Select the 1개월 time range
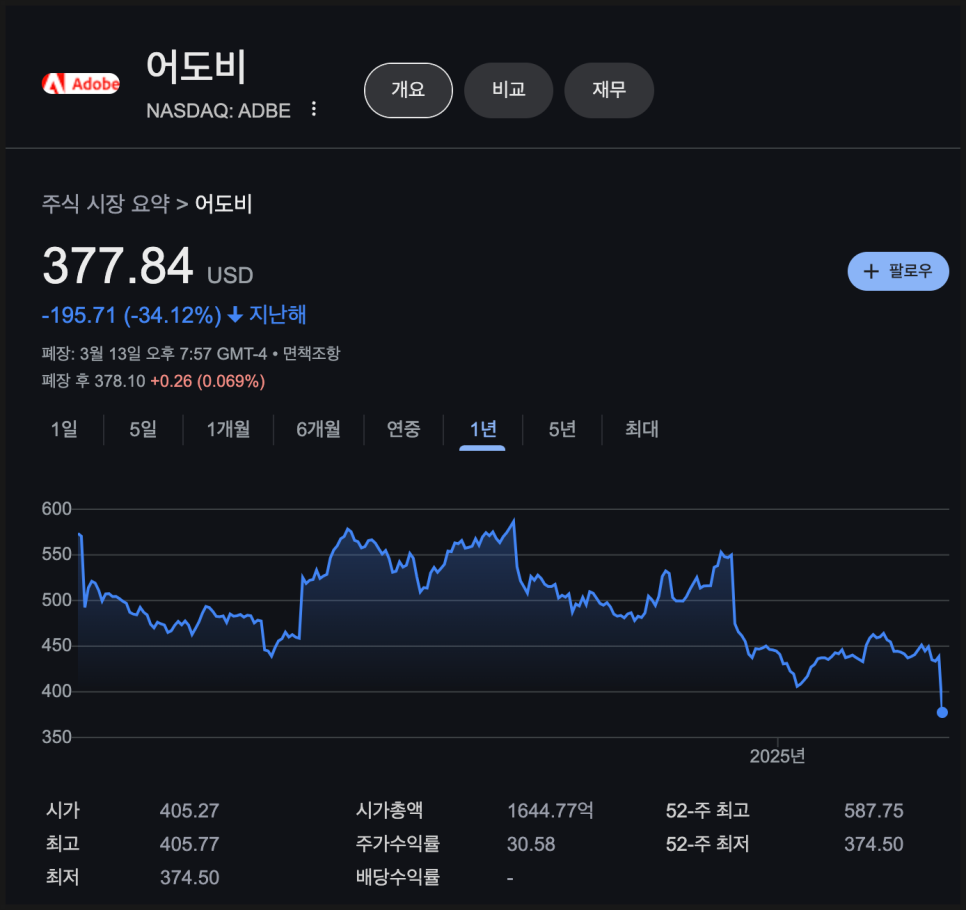The width and height of the screenshot is (966, 910). (x=228, y=429)
